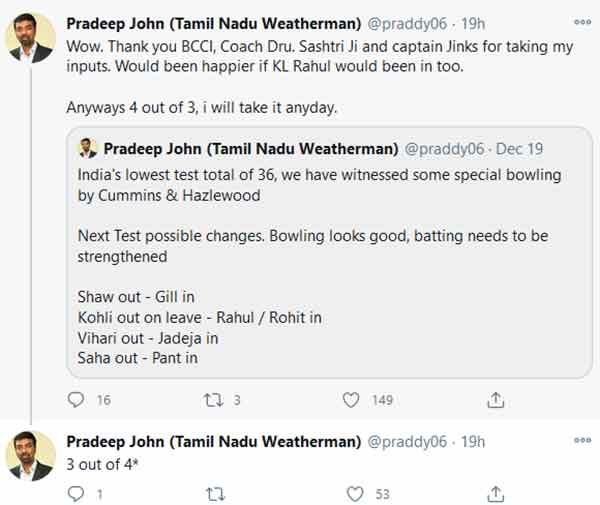This screenshot has width=600, height=505.
Task: Click small avatar in the quoted tweet
Action: [x=88, y=148]
